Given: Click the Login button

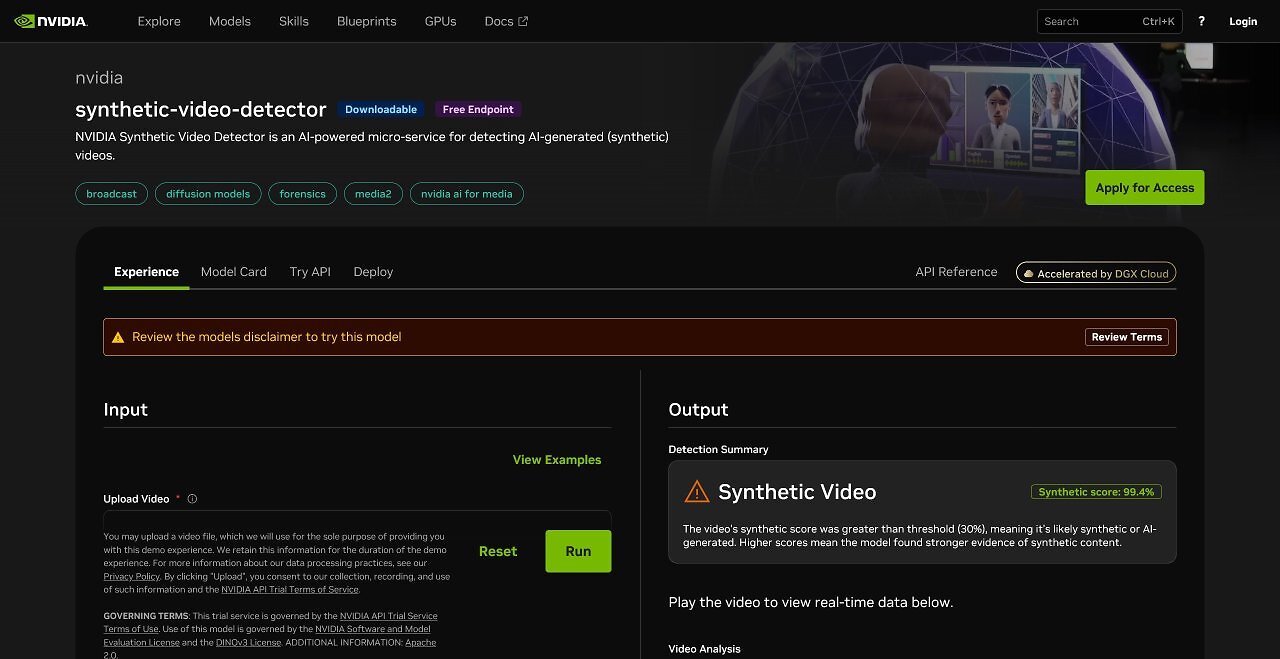Looking at the screenshot, I should click(x=1243, y=21).
